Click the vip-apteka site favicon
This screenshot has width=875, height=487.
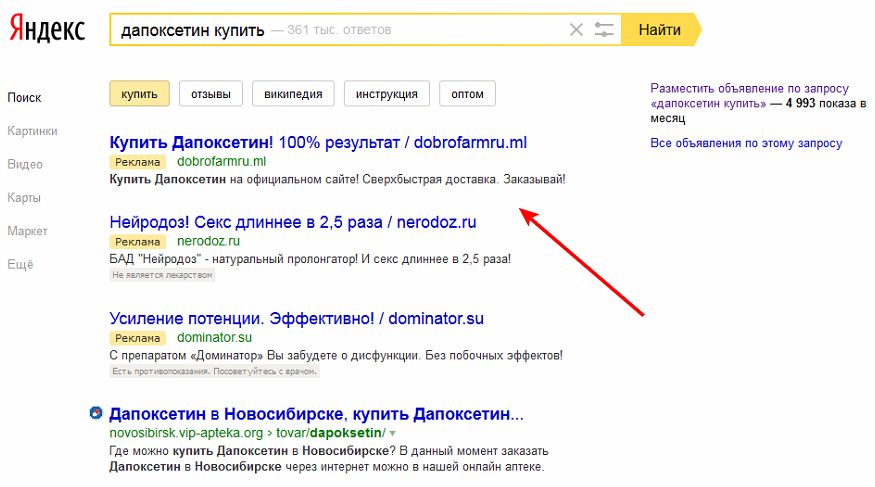click(96, 413)
